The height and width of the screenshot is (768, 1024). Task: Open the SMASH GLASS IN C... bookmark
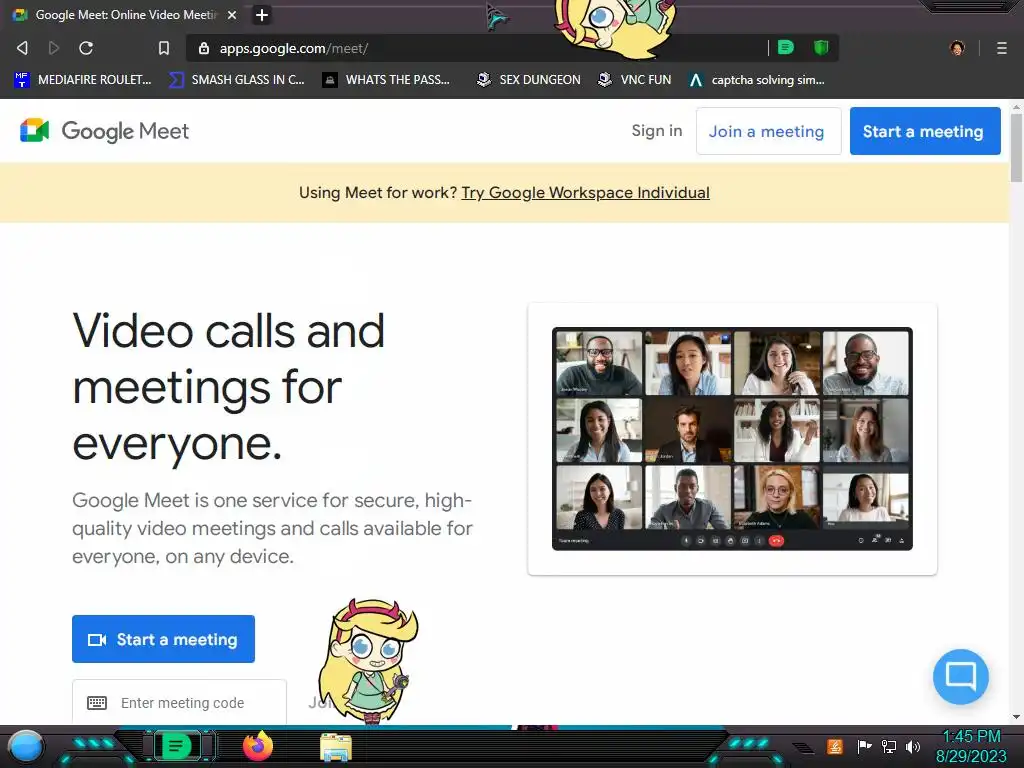(x=237, y=80)
